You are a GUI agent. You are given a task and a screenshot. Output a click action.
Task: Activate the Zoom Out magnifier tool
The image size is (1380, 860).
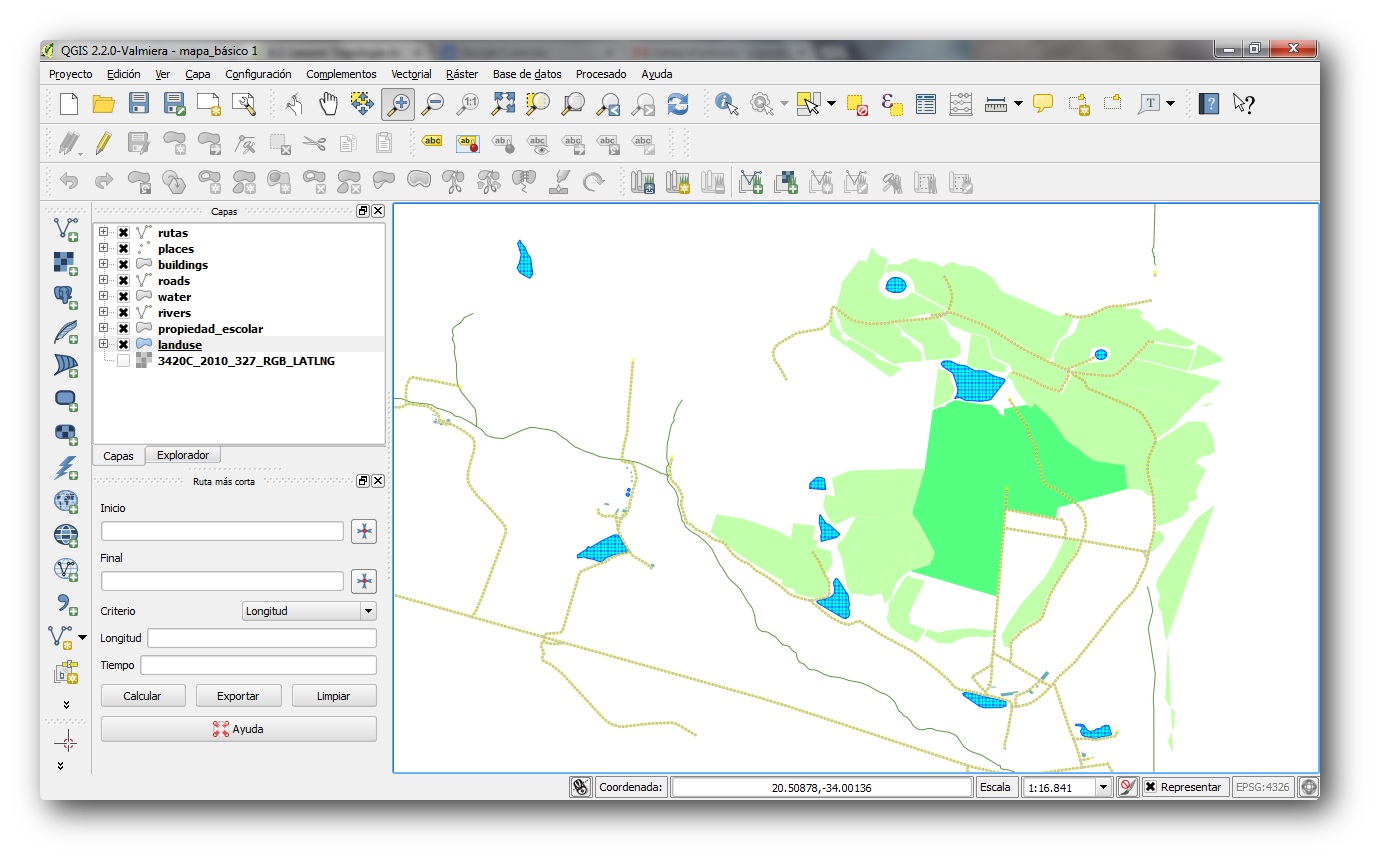pyautogui.click(x=432, y=103)
